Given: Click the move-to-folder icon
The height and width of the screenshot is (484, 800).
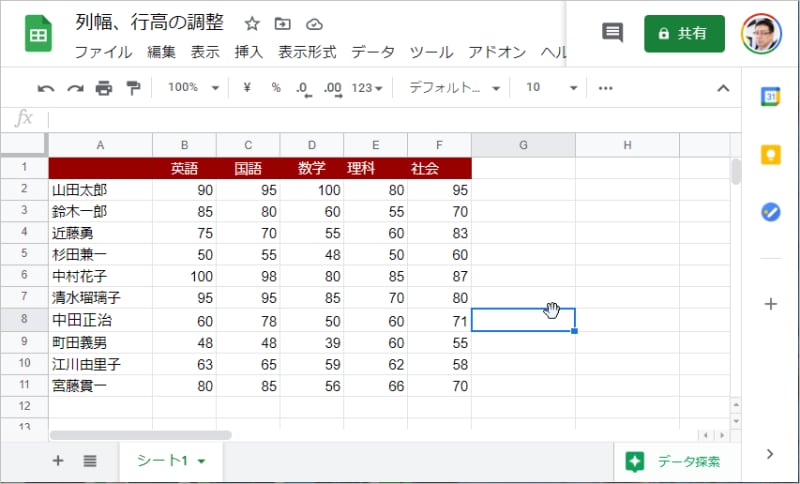Looking at the screenshot, I should point(282,23).
